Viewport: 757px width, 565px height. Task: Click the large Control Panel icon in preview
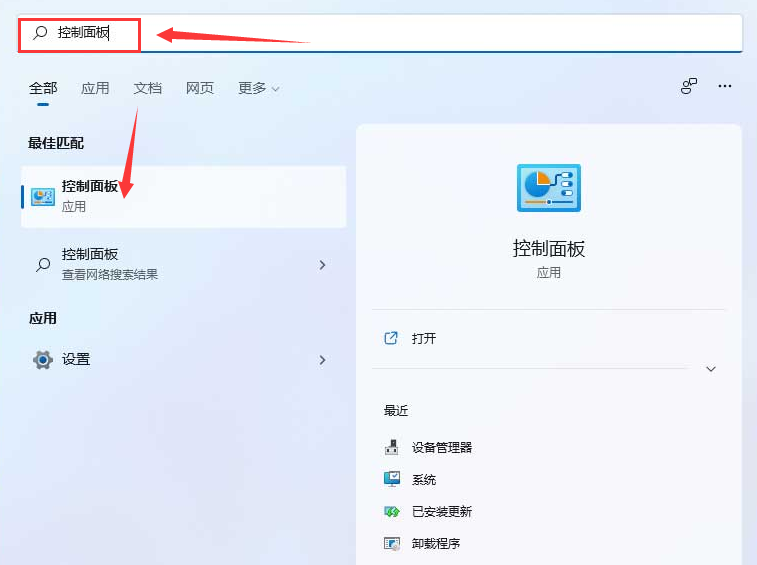(548, 188)
